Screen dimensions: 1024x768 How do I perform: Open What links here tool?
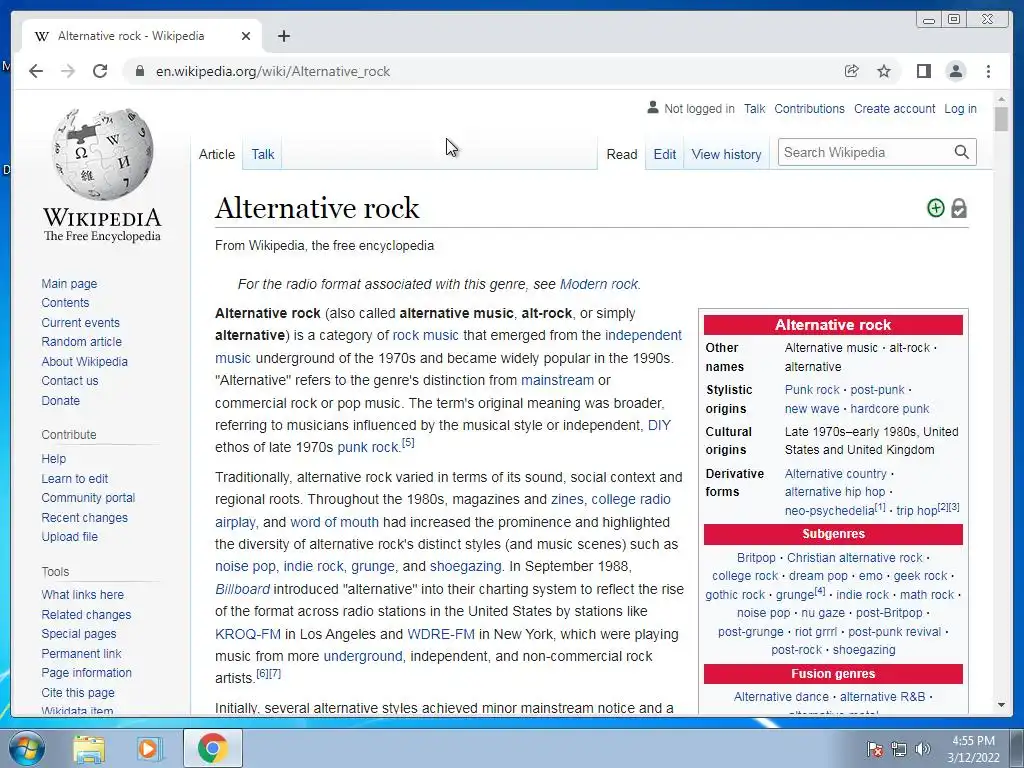82,594
